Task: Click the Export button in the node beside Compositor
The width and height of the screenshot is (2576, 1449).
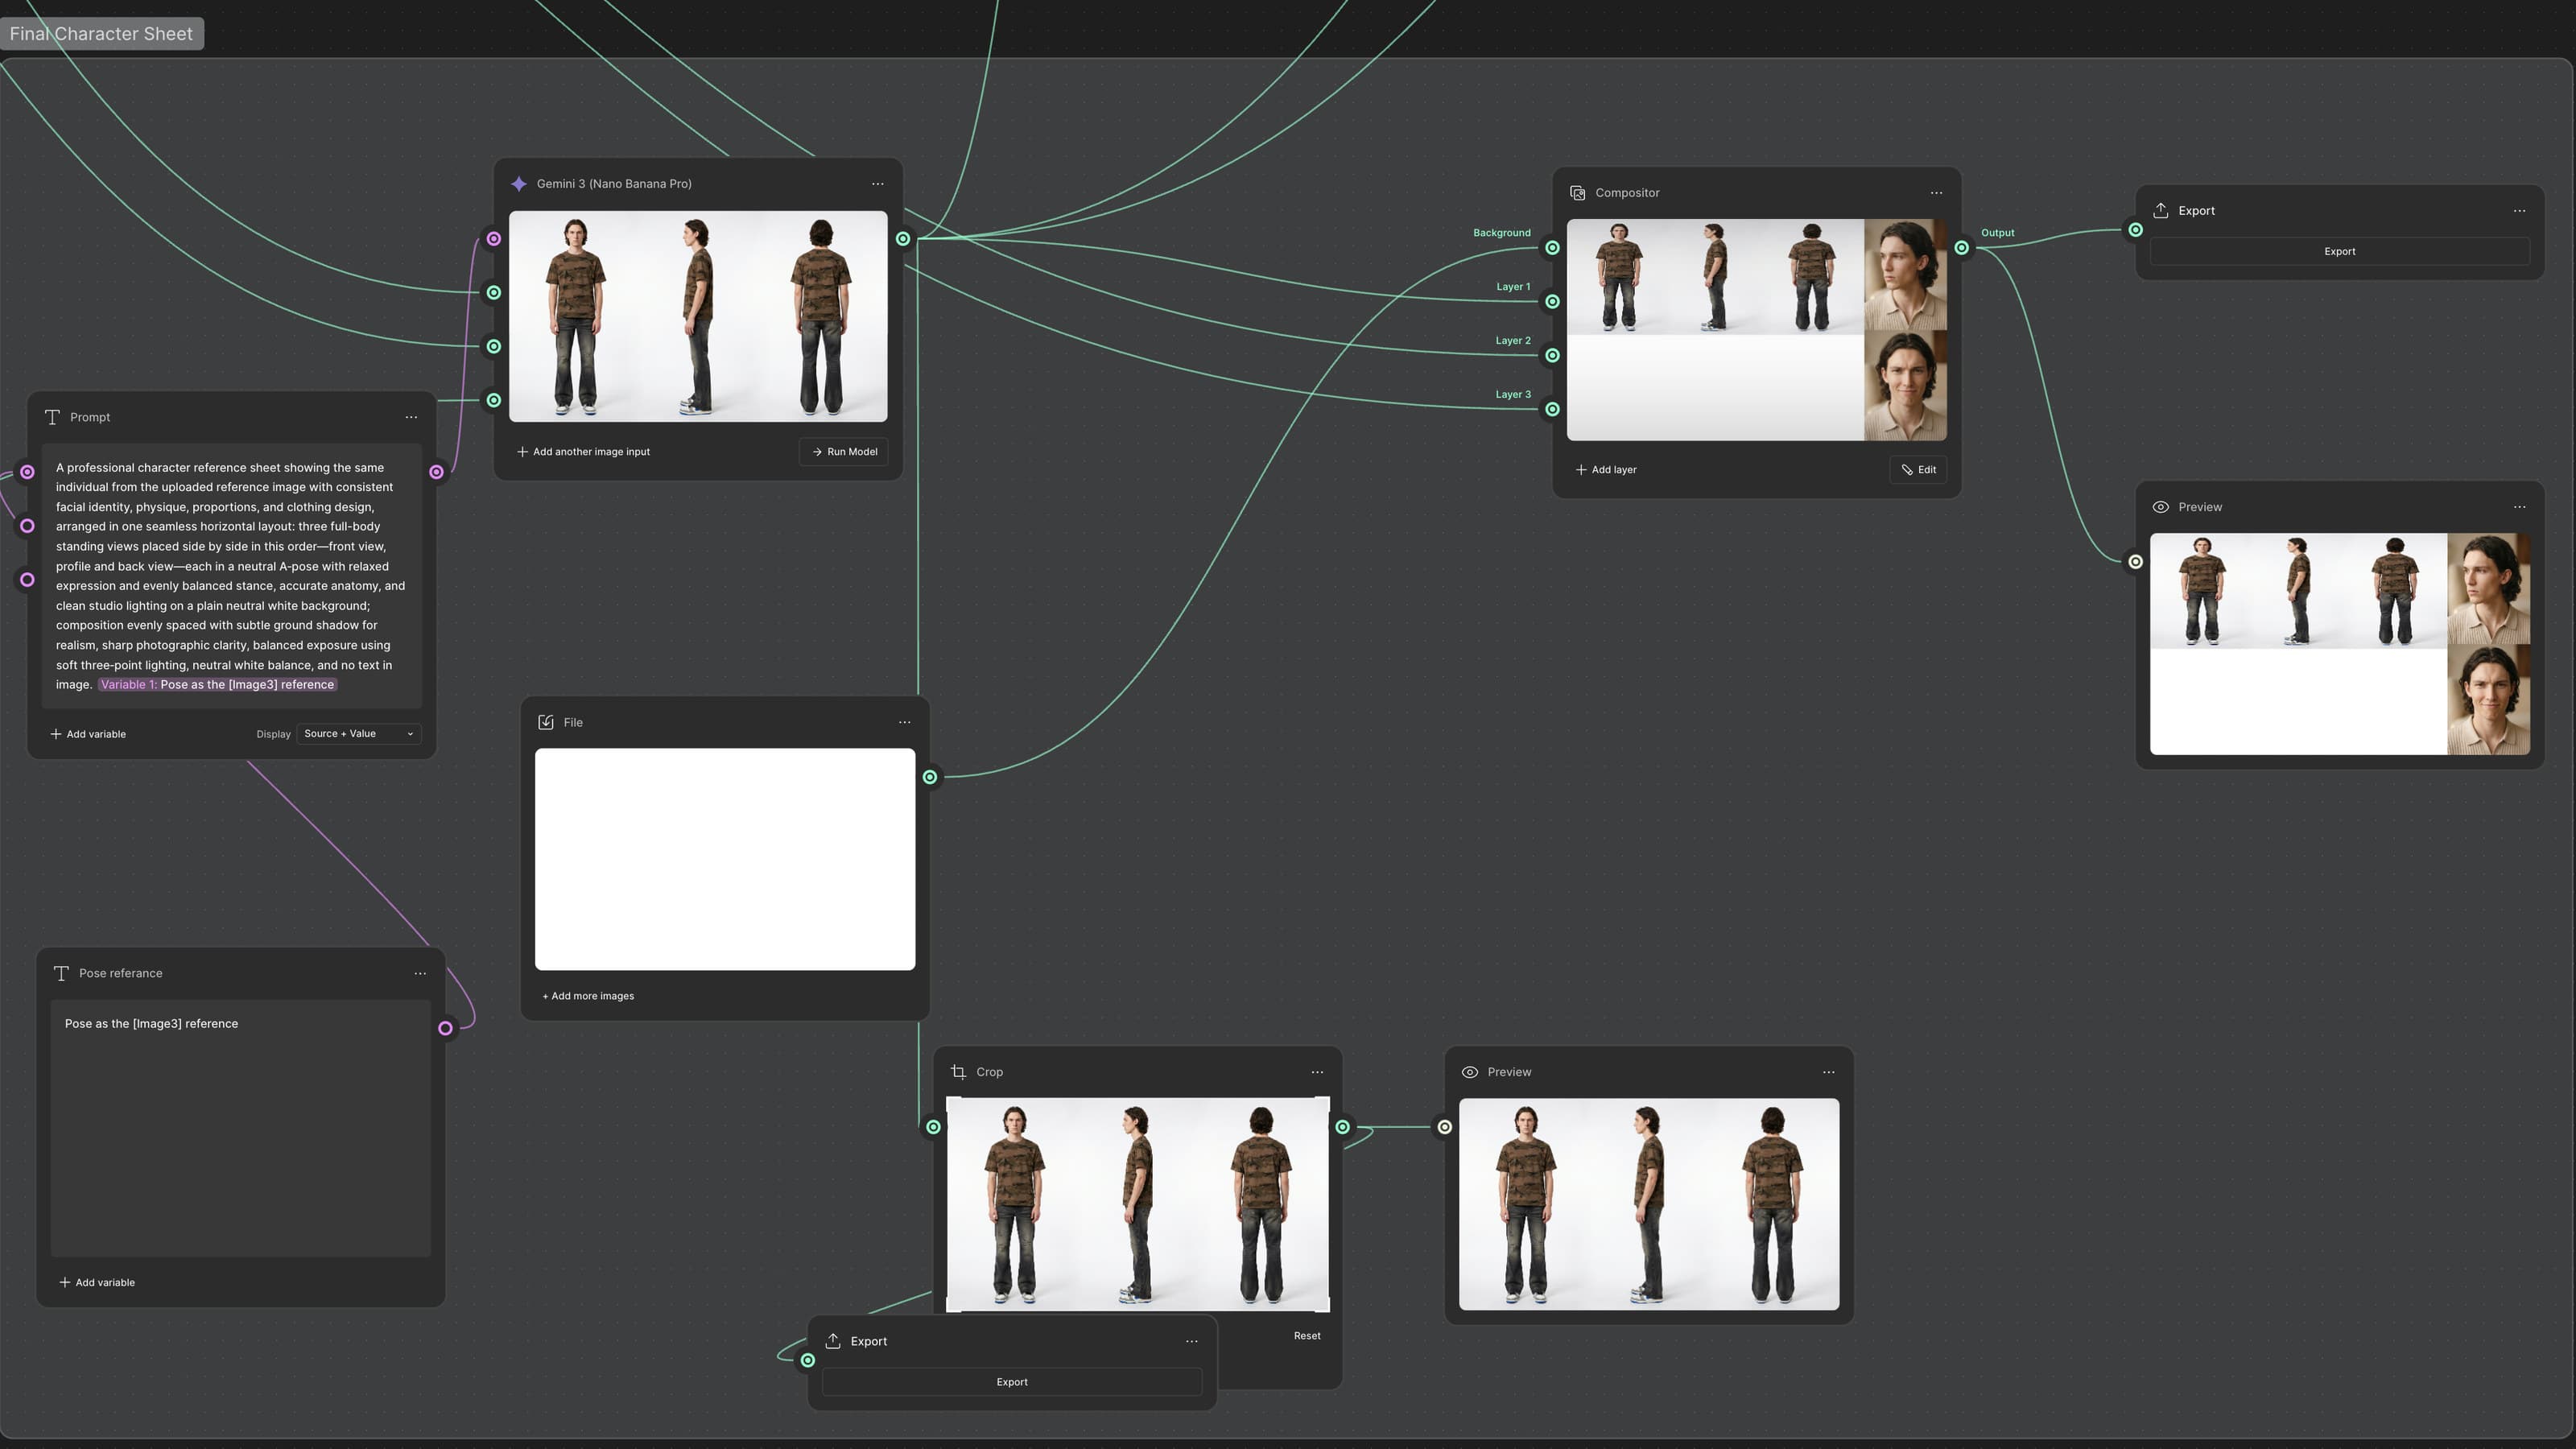Action: tap(2340, 252)
